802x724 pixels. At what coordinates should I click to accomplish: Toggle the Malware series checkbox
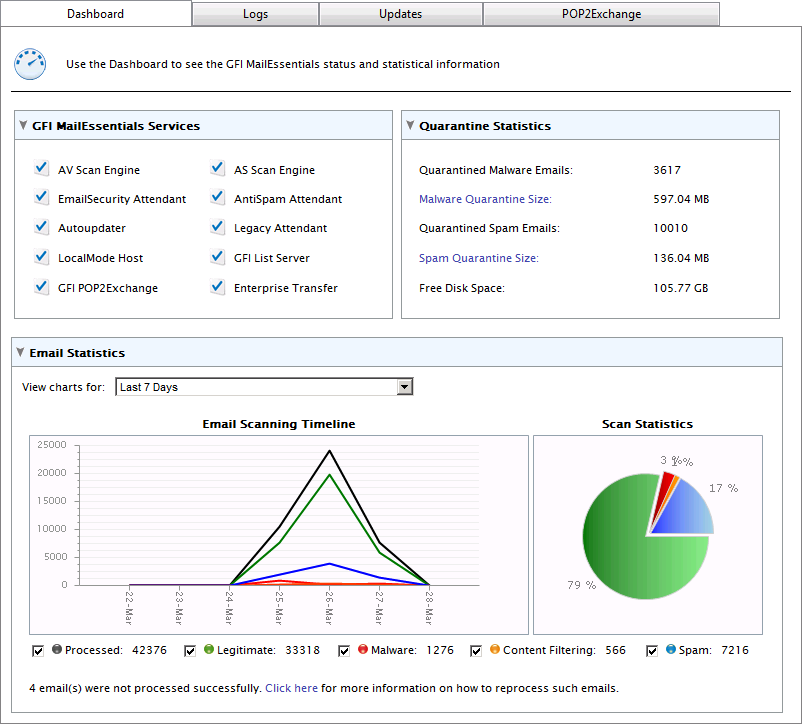pos(344,651)
